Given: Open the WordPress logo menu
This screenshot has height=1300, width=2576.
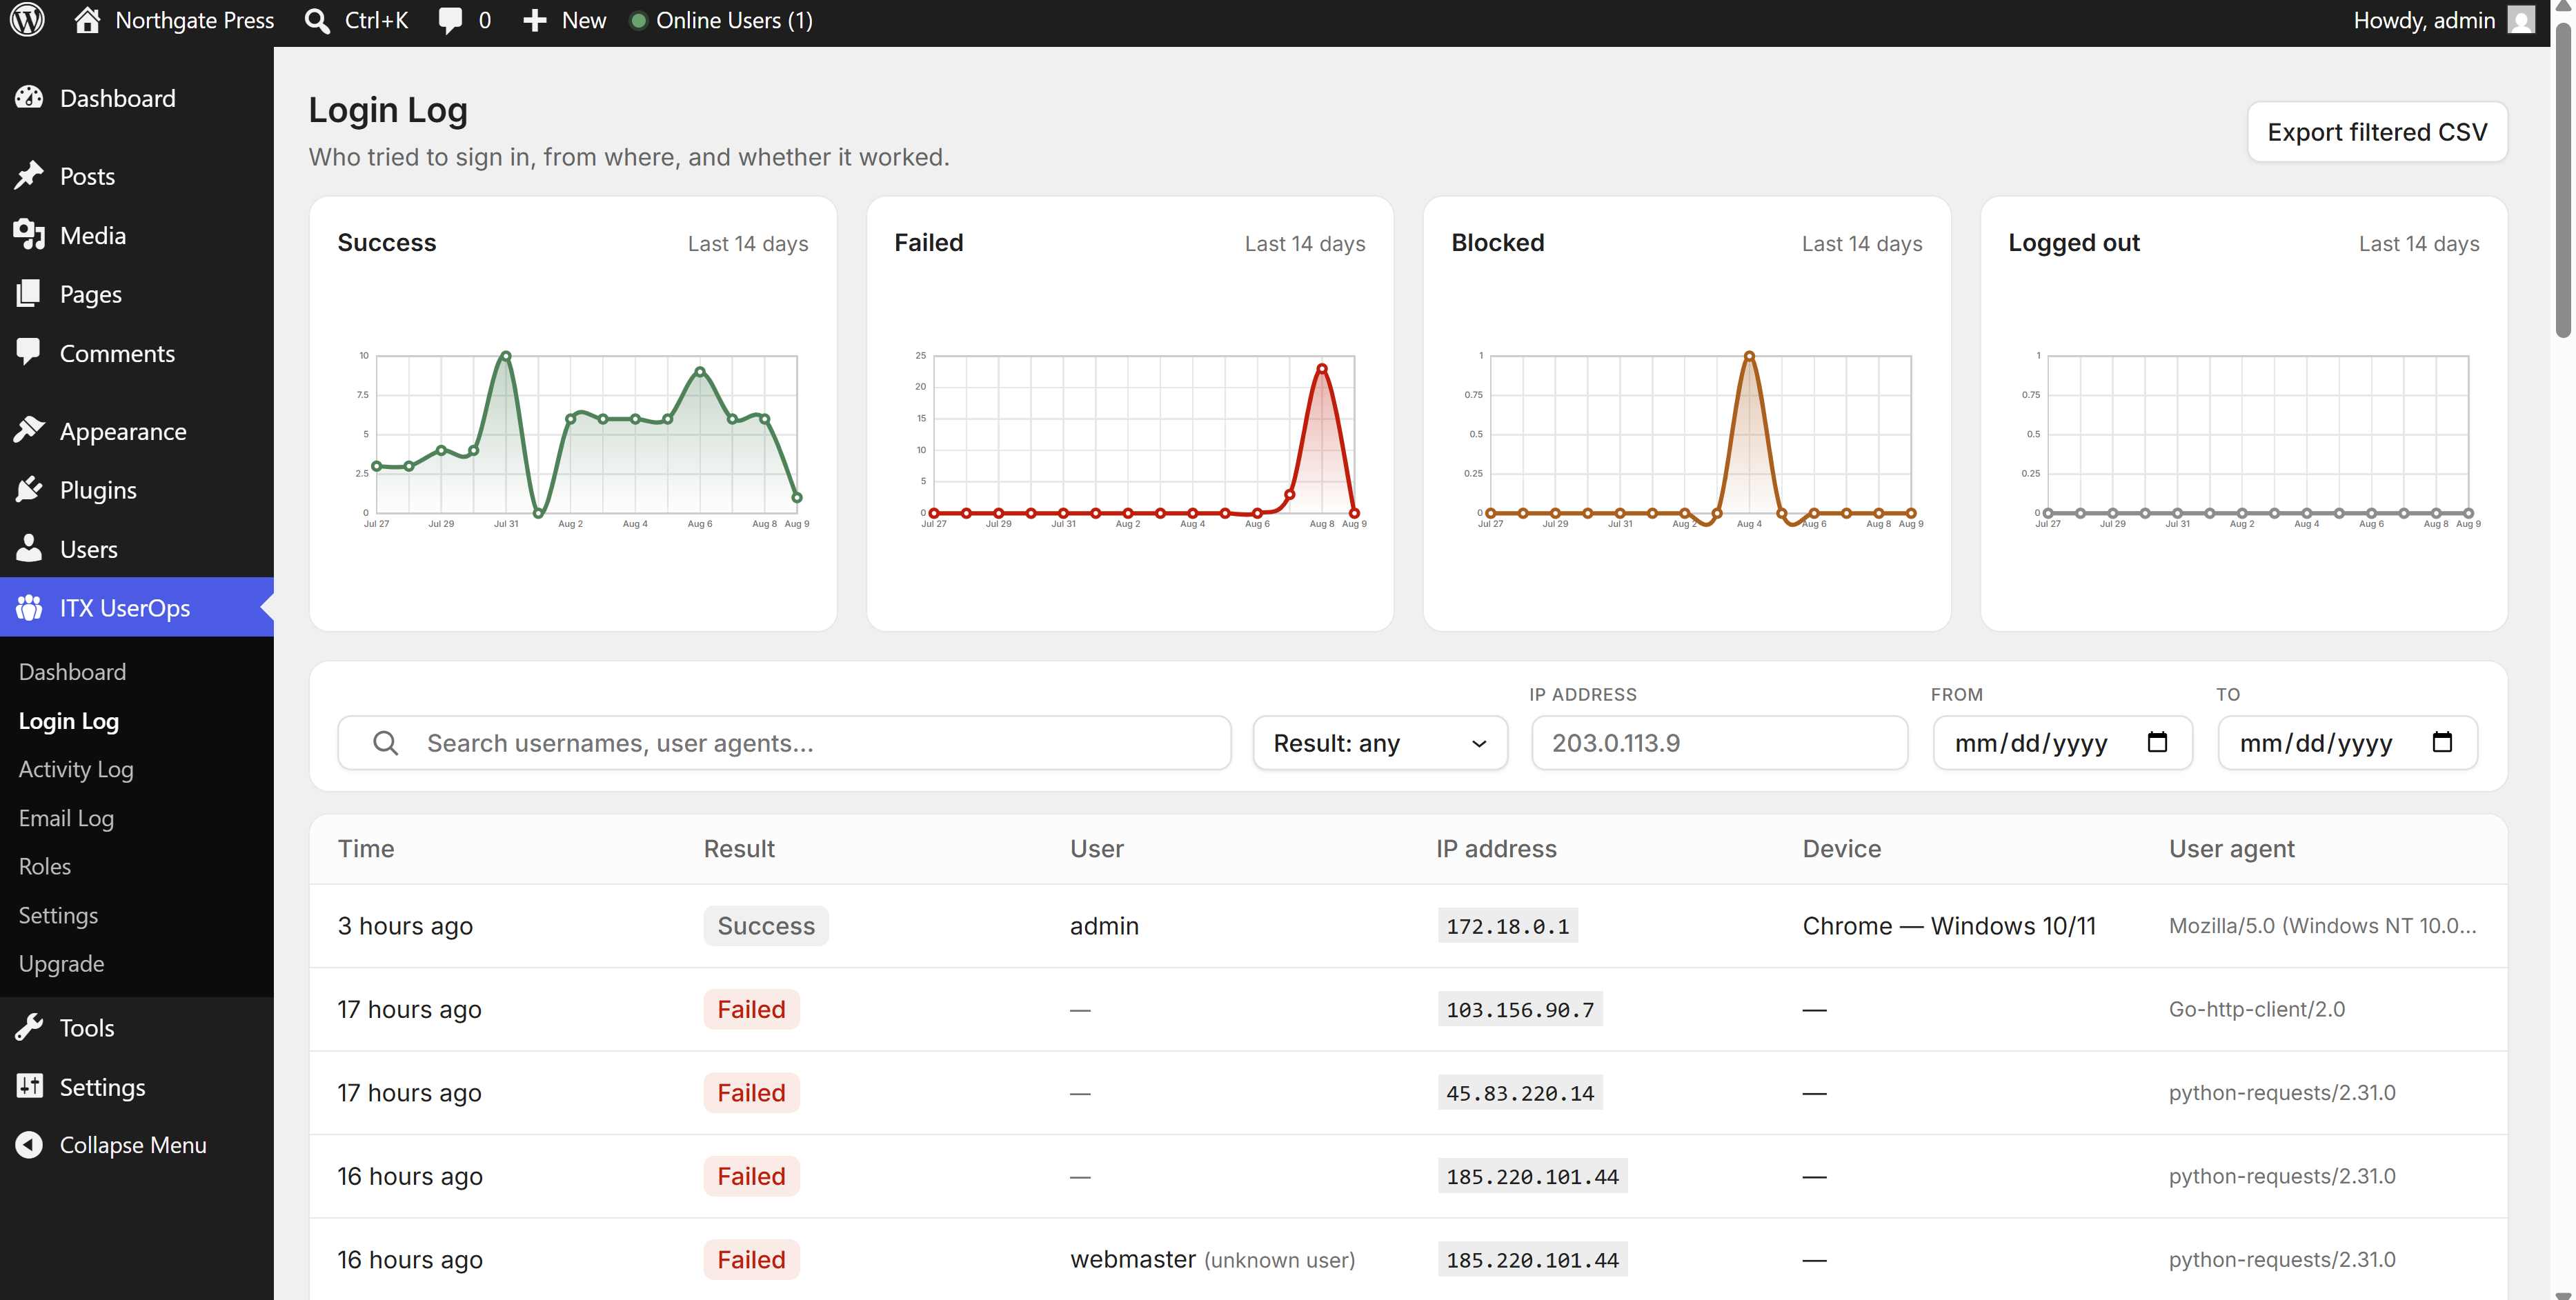Looking at the screenshot, I should coord(27,20).
